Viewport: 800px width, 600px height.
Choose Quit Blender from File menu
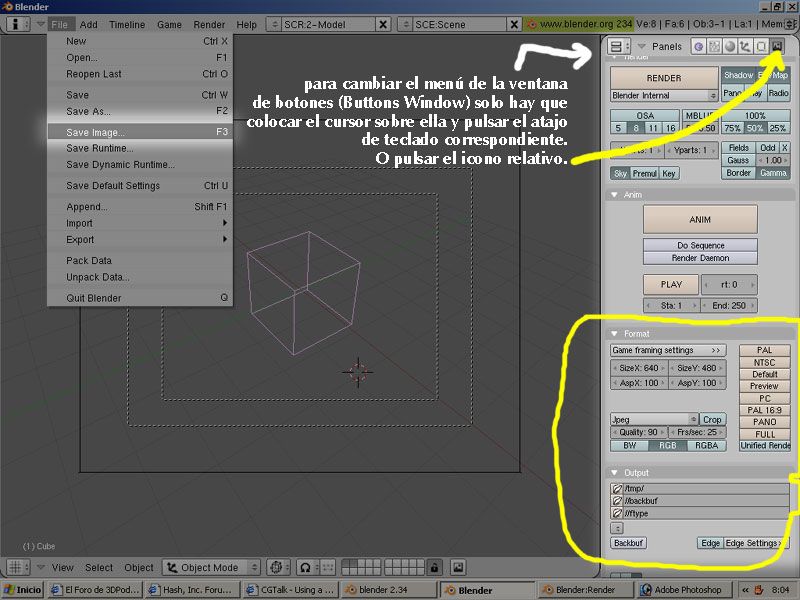tap(140, 298)
